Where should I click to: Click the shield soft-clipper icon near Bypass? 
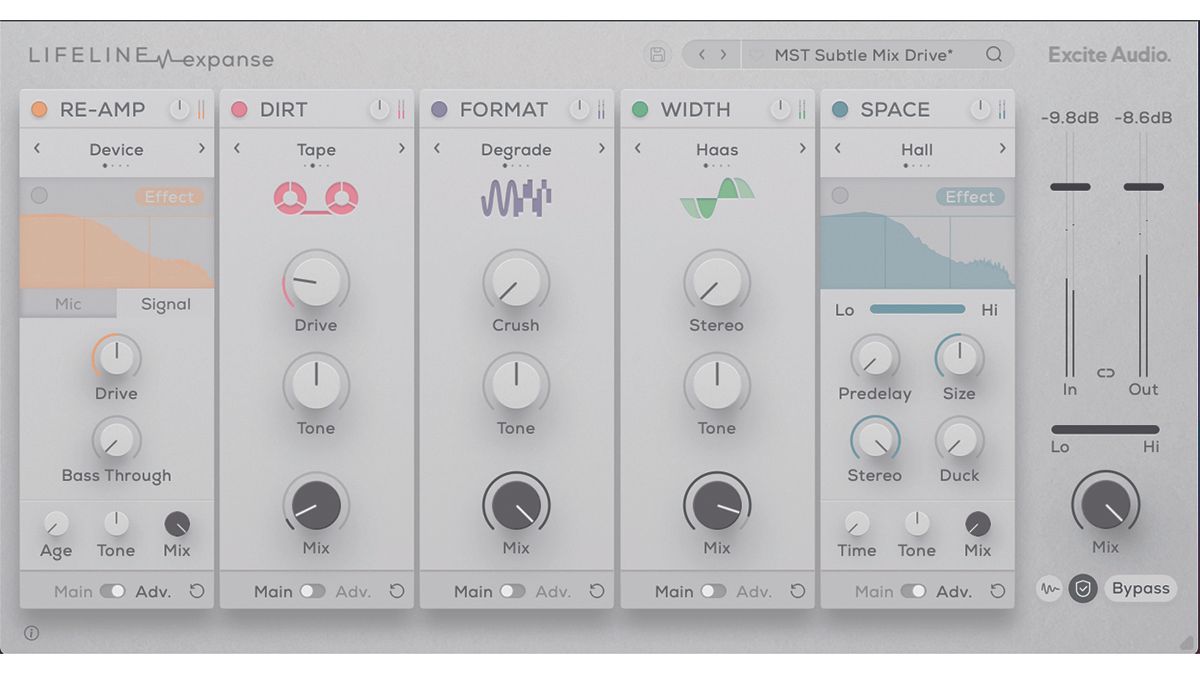tap(1082, 590)
